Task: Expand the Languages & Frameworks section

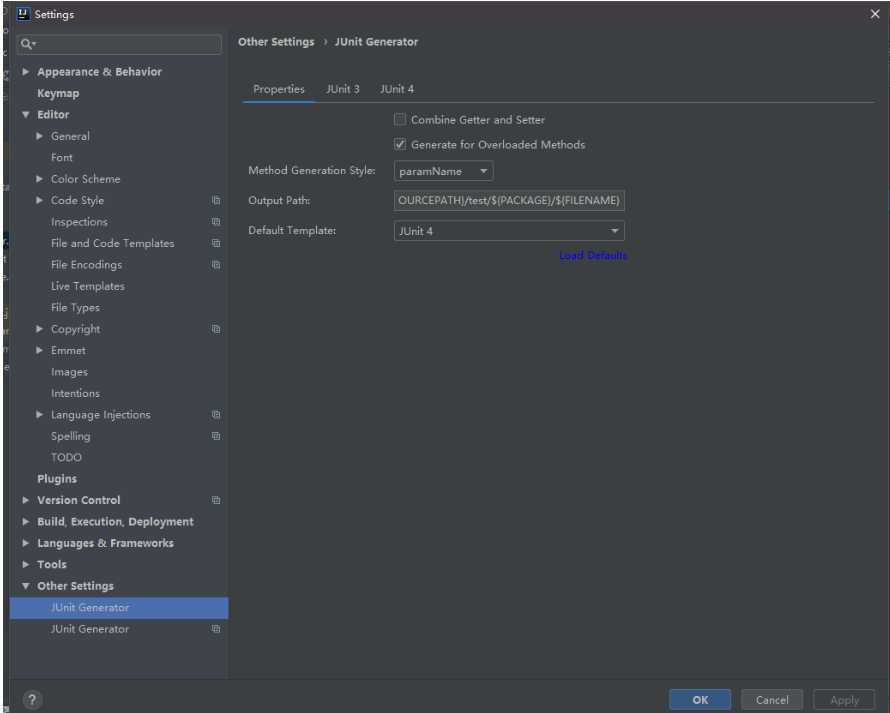Action: [x=26, y=543]
